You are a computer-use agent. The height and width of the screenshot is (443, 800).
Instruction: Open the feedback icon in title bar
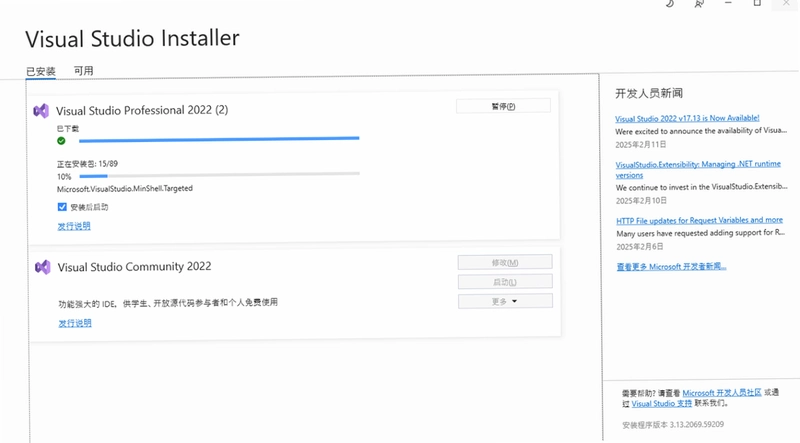click(x=699, y=4)
